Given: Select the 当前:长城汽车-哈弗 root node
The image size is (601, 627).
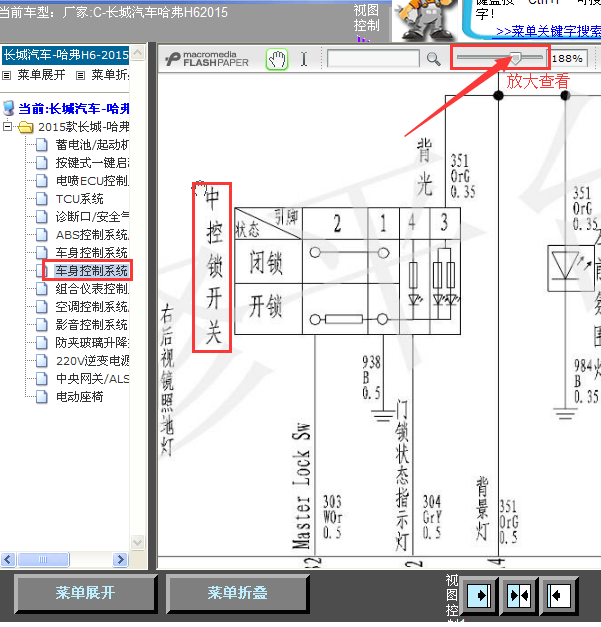Looking at the screenshot, I should coord(74,108).
